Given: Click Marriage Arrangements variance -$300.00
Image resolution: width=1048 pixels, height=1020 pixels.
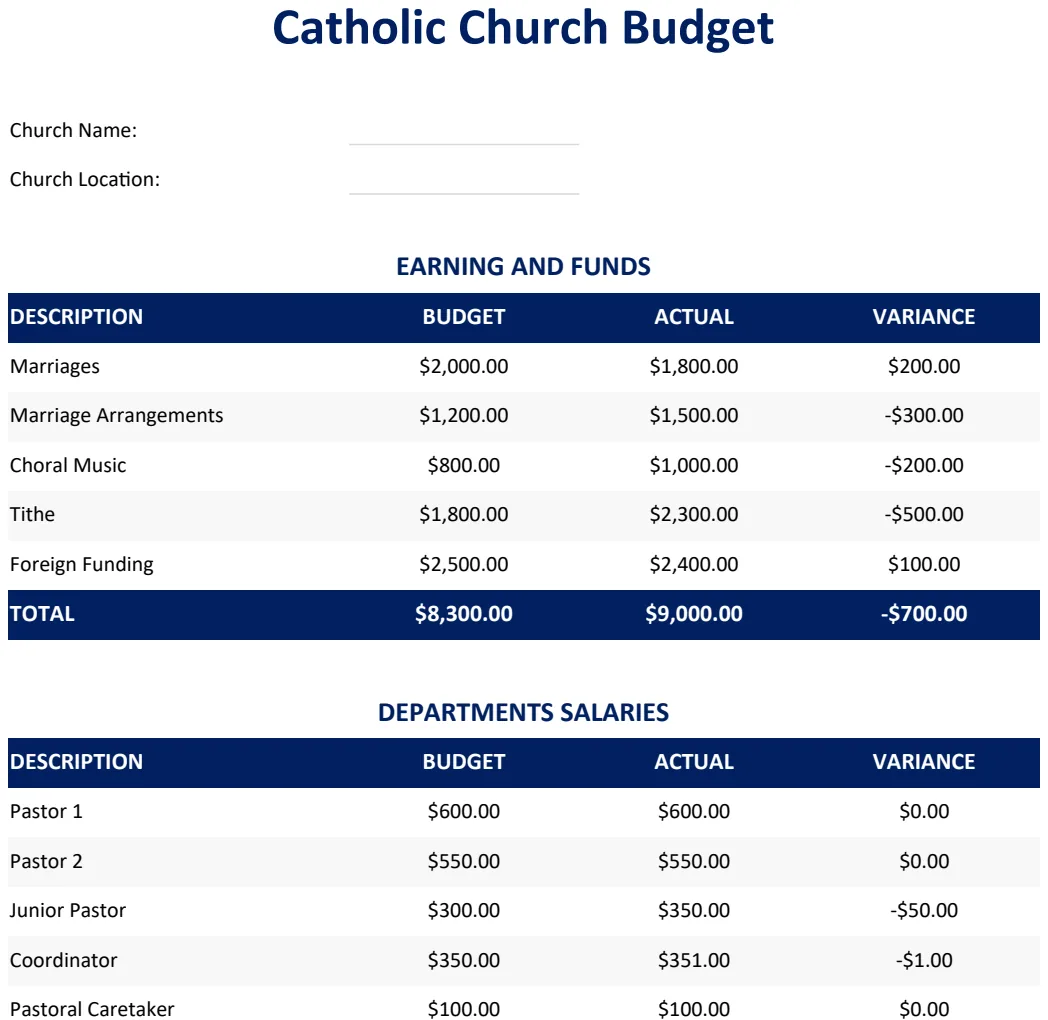Looking at the screenshot, I should tap(924, 416).
